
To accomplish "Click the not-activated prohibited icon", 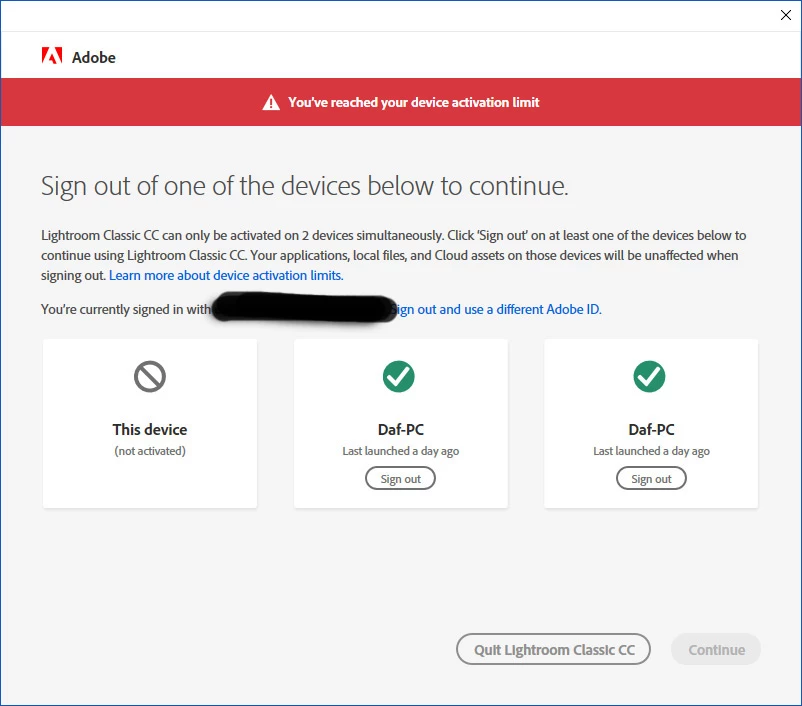I will [150, 377].
